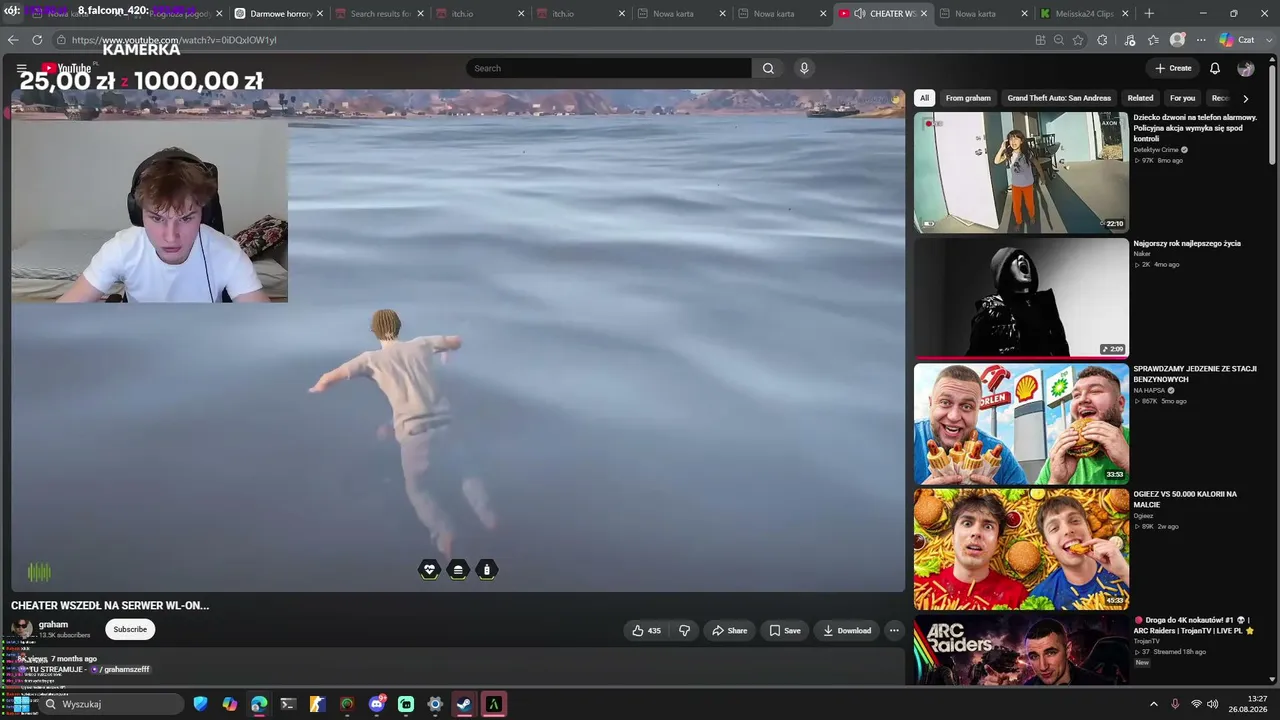The image size is (1280, 720).
Task: Open the graham channel avatar
Action: tap(21, 628)
